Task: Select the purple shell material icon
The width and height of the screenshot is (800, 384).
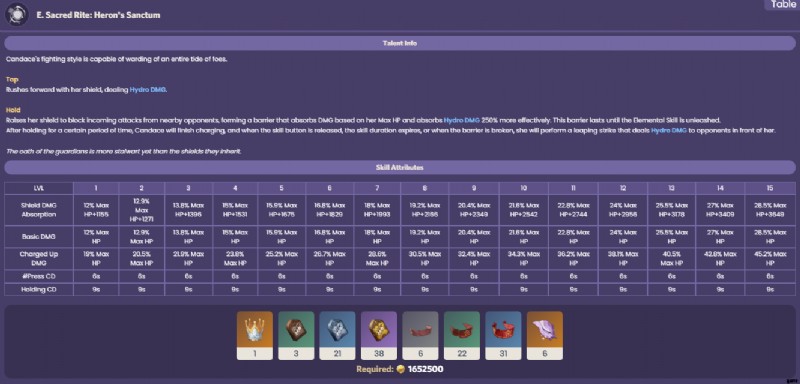Action: (544, 335)
